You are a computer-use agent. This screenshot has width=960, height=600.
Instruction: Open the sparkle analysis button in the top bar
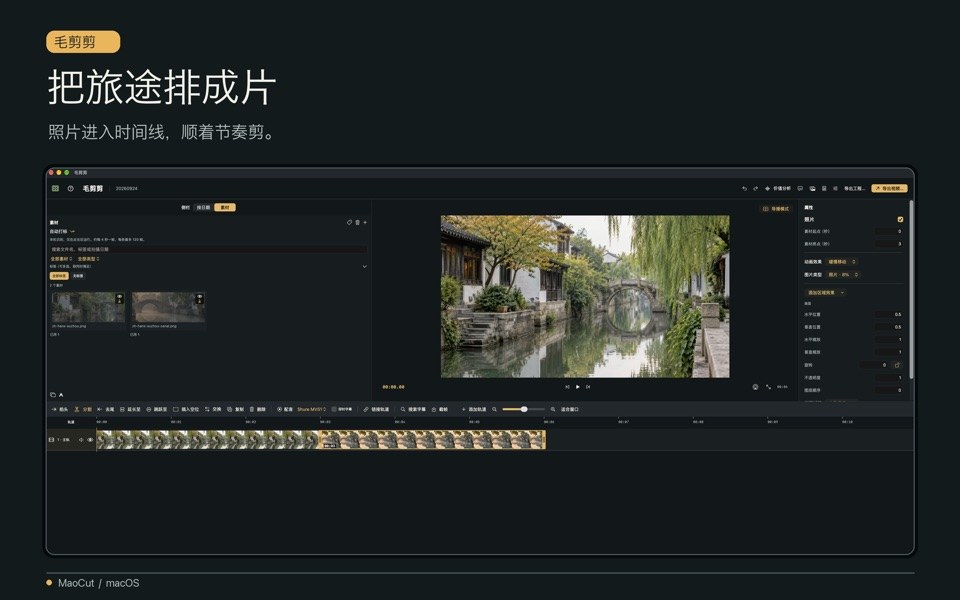tap(778, 189)
